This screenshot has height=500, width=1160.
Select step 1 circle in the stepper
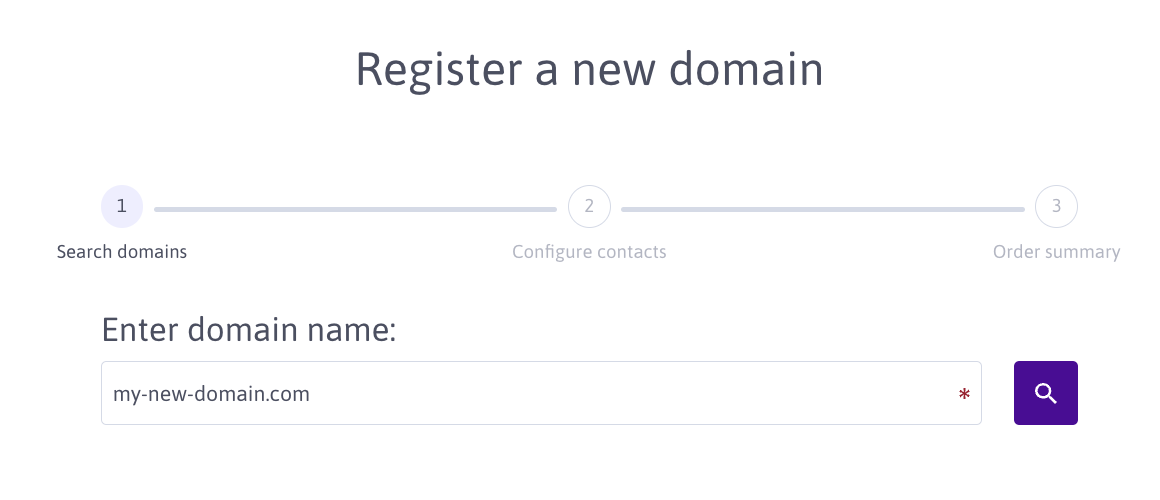tap(122, 207)
